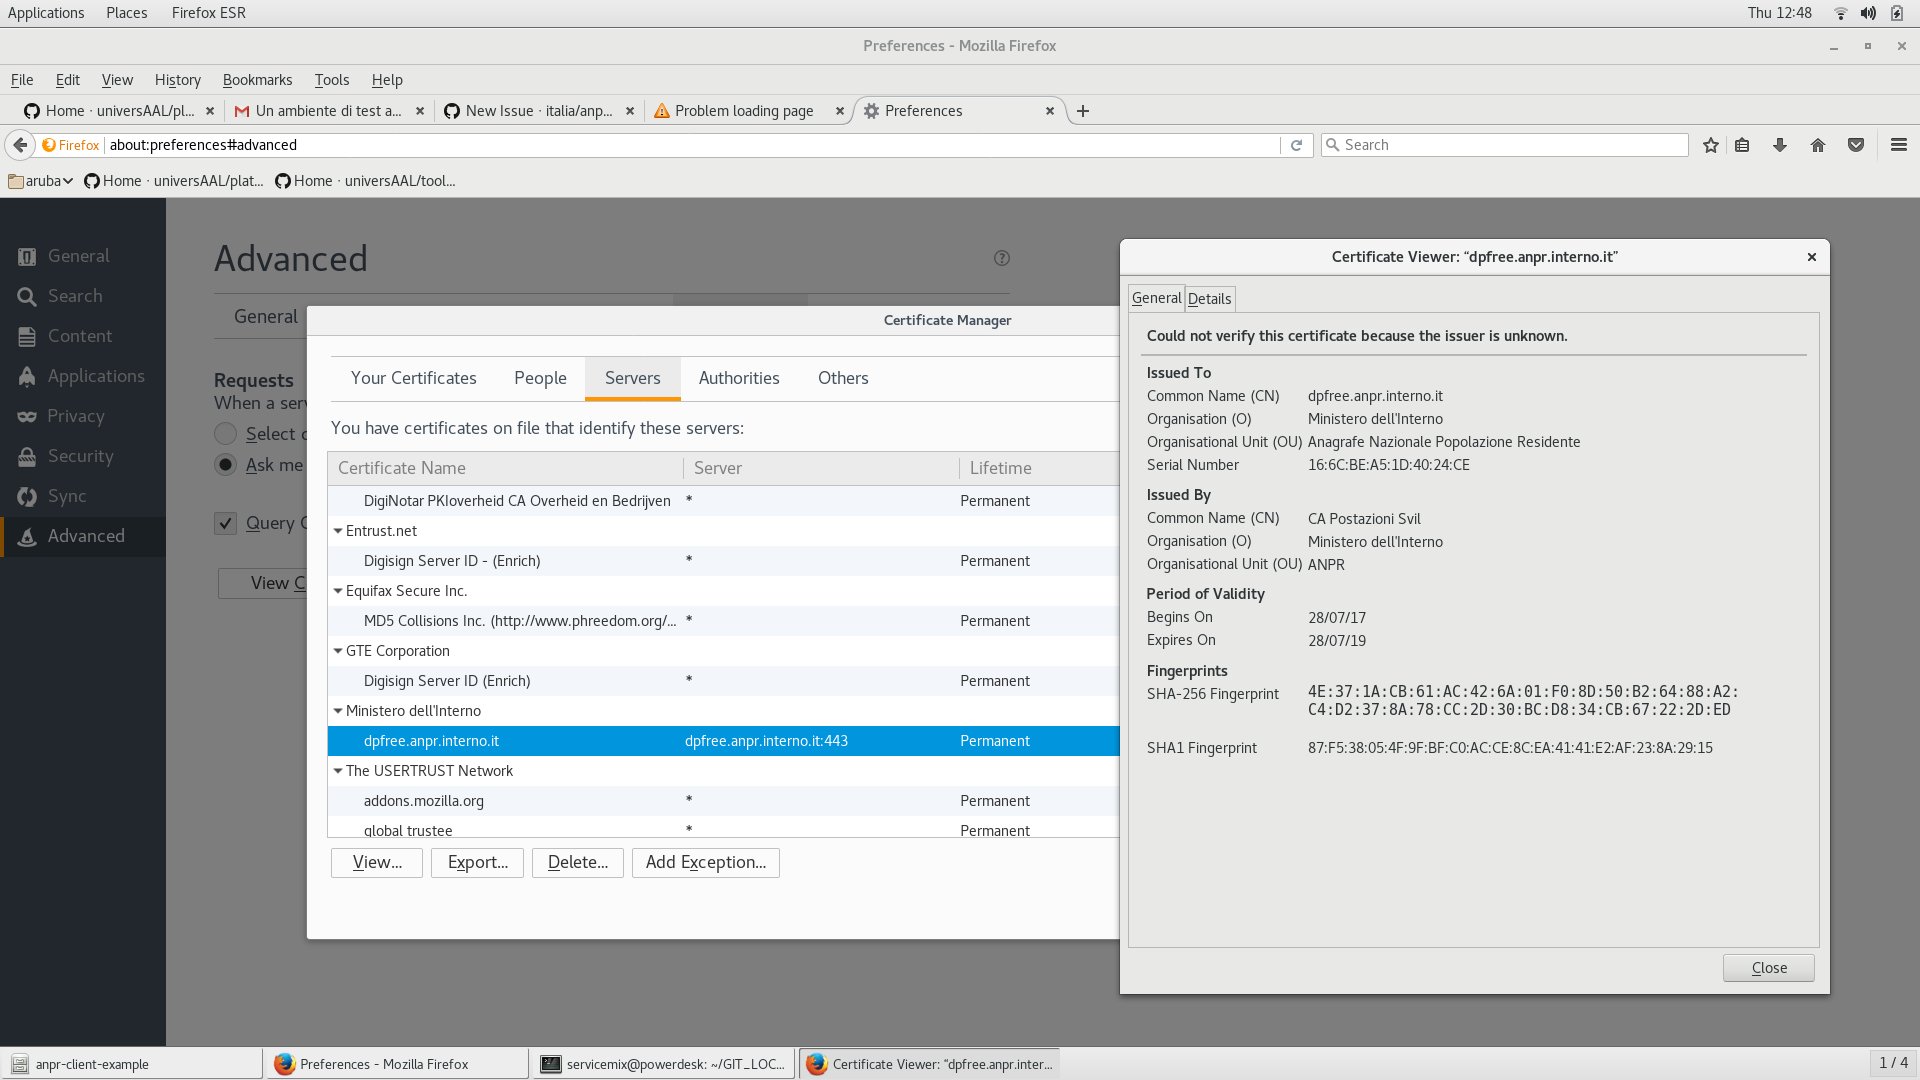The height and width of the screenshot is (1080, 1920).
Task: Select the 'Ask me' radio button
Action: 226,465
